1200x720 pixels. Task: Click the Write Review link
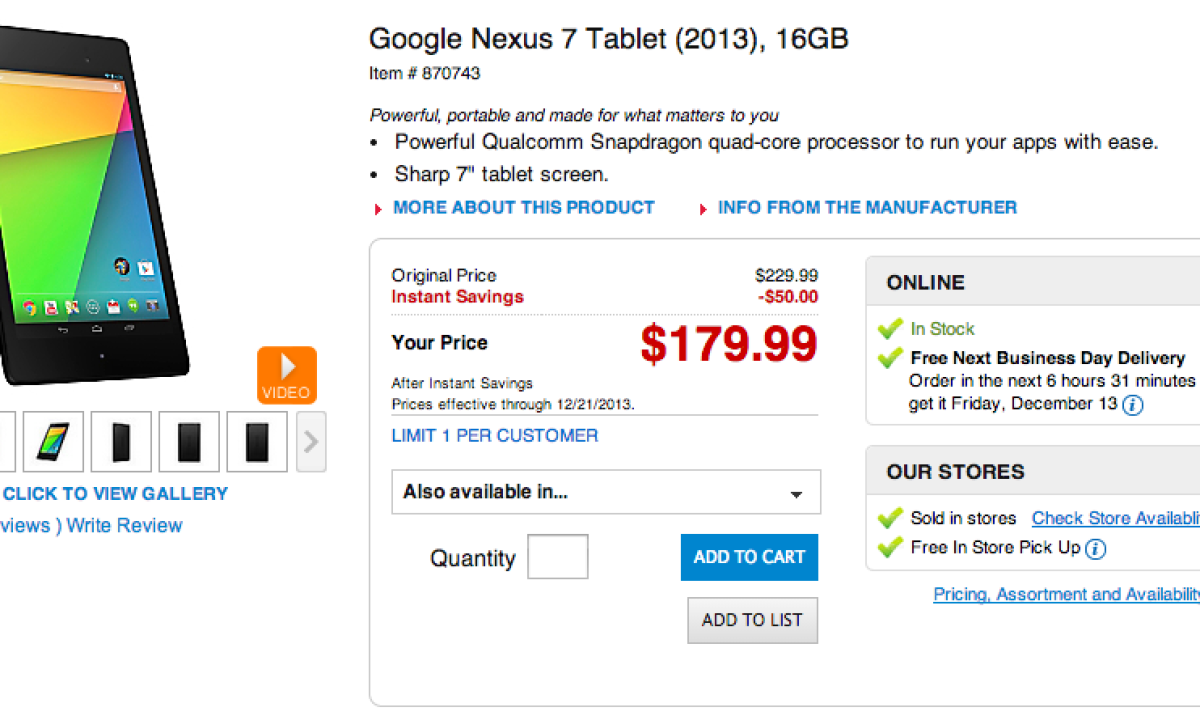[124, 525]
